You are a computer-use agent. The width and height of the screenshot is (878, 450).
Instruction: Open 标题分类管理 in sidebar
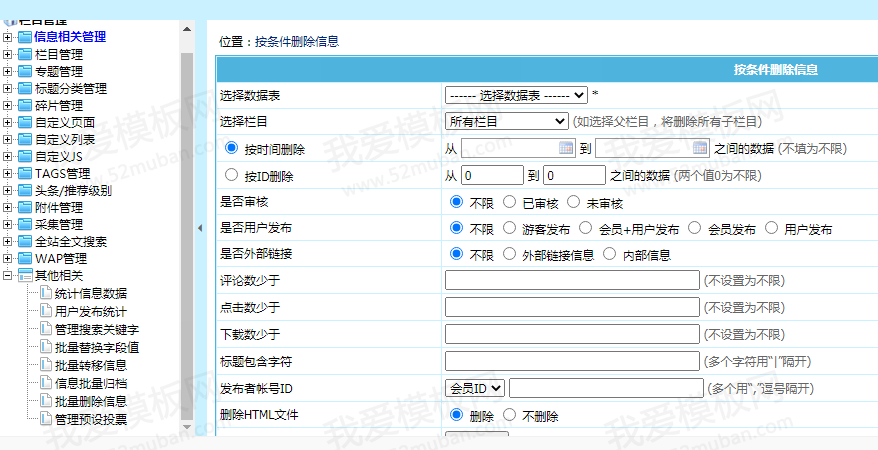(x=71, y=88)
